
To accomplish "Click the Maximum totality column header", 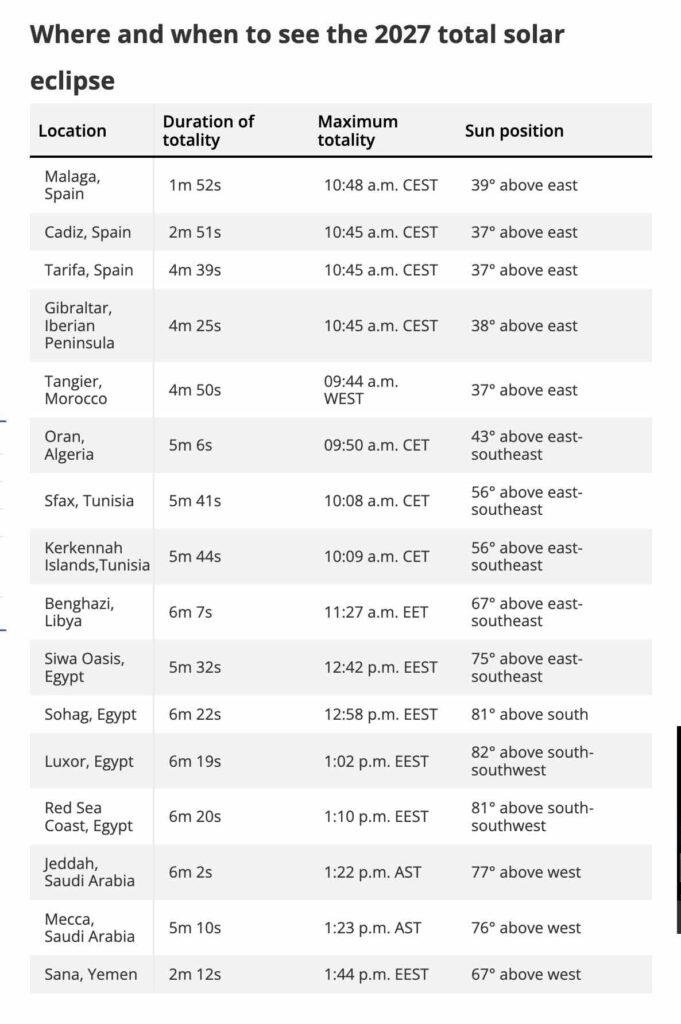I will coord(358,131).
